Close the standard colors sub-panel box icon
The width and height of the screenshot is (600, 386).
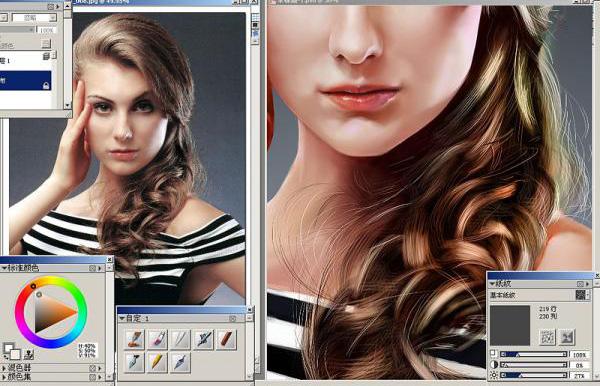[92, 269]
